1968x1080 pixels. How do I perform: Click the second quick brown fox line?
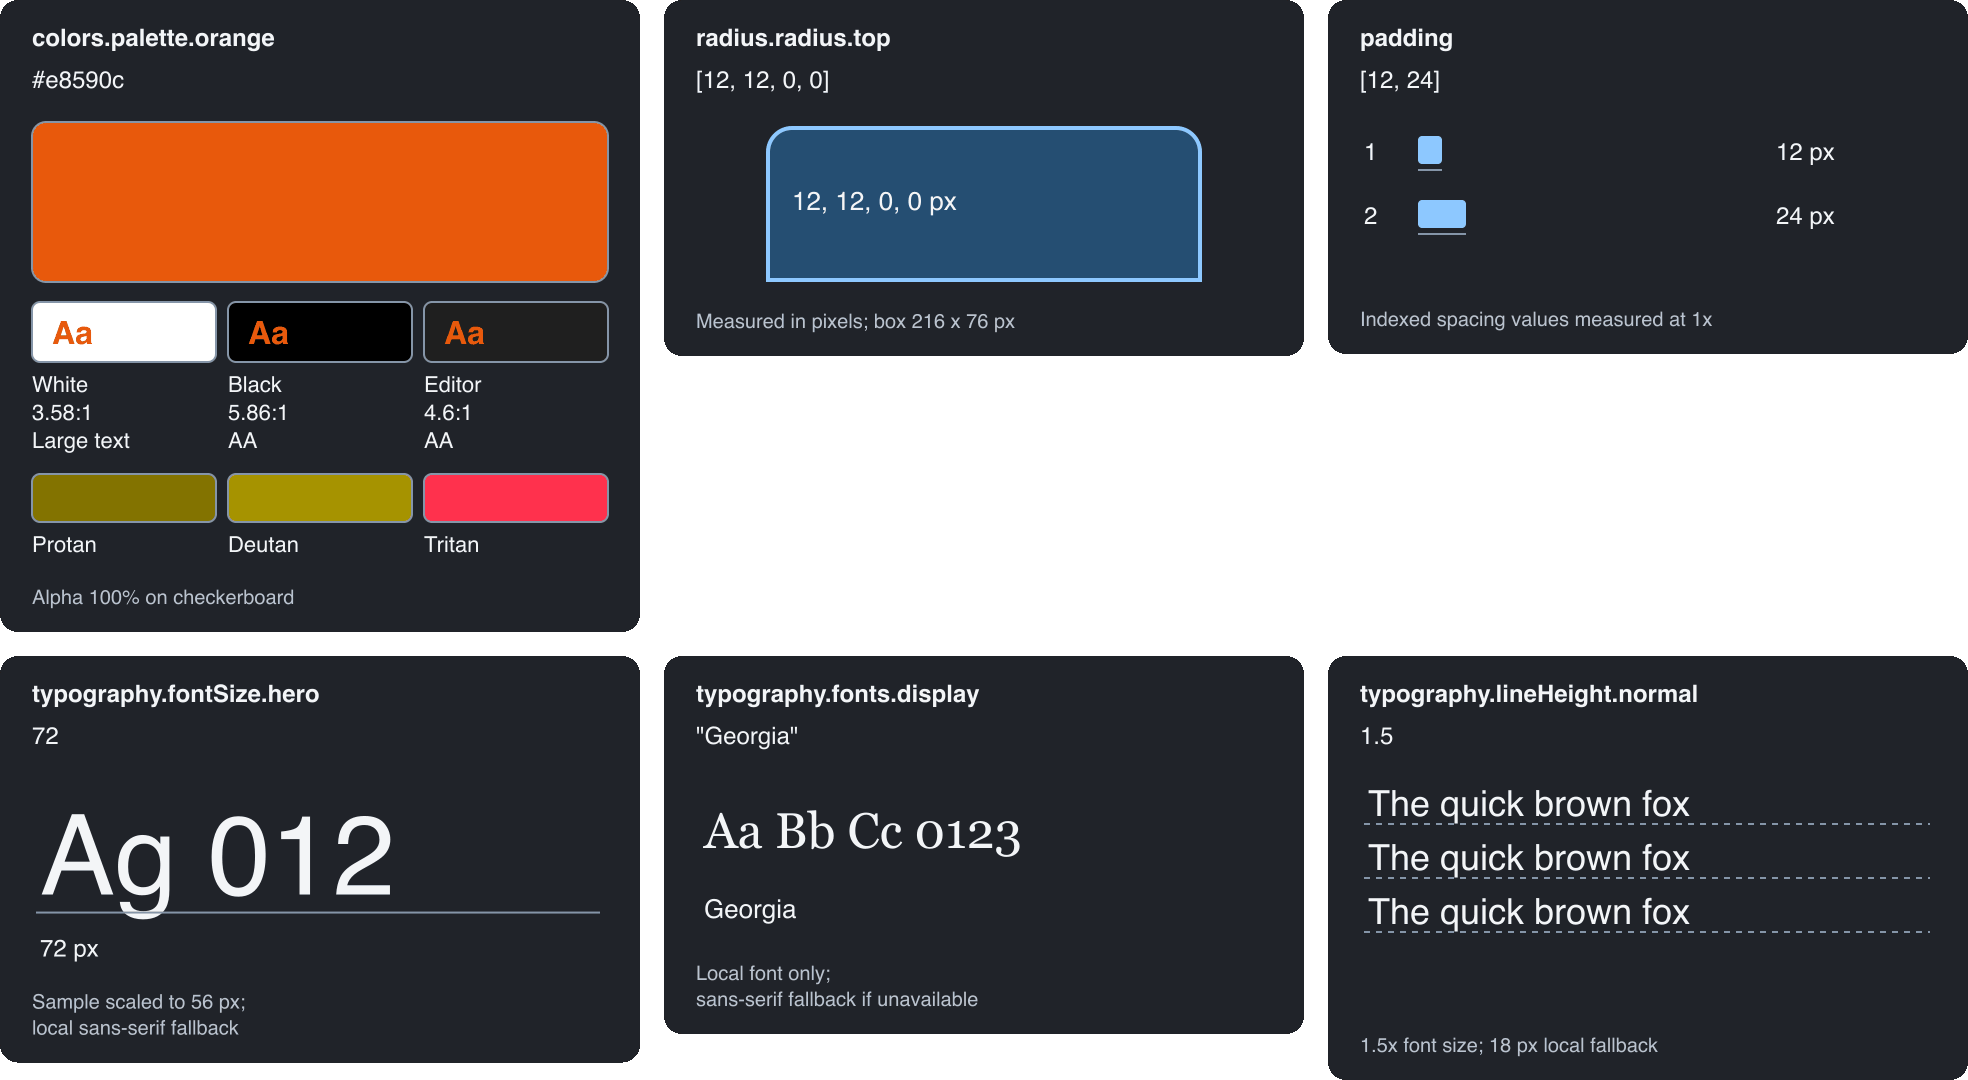1528,858
